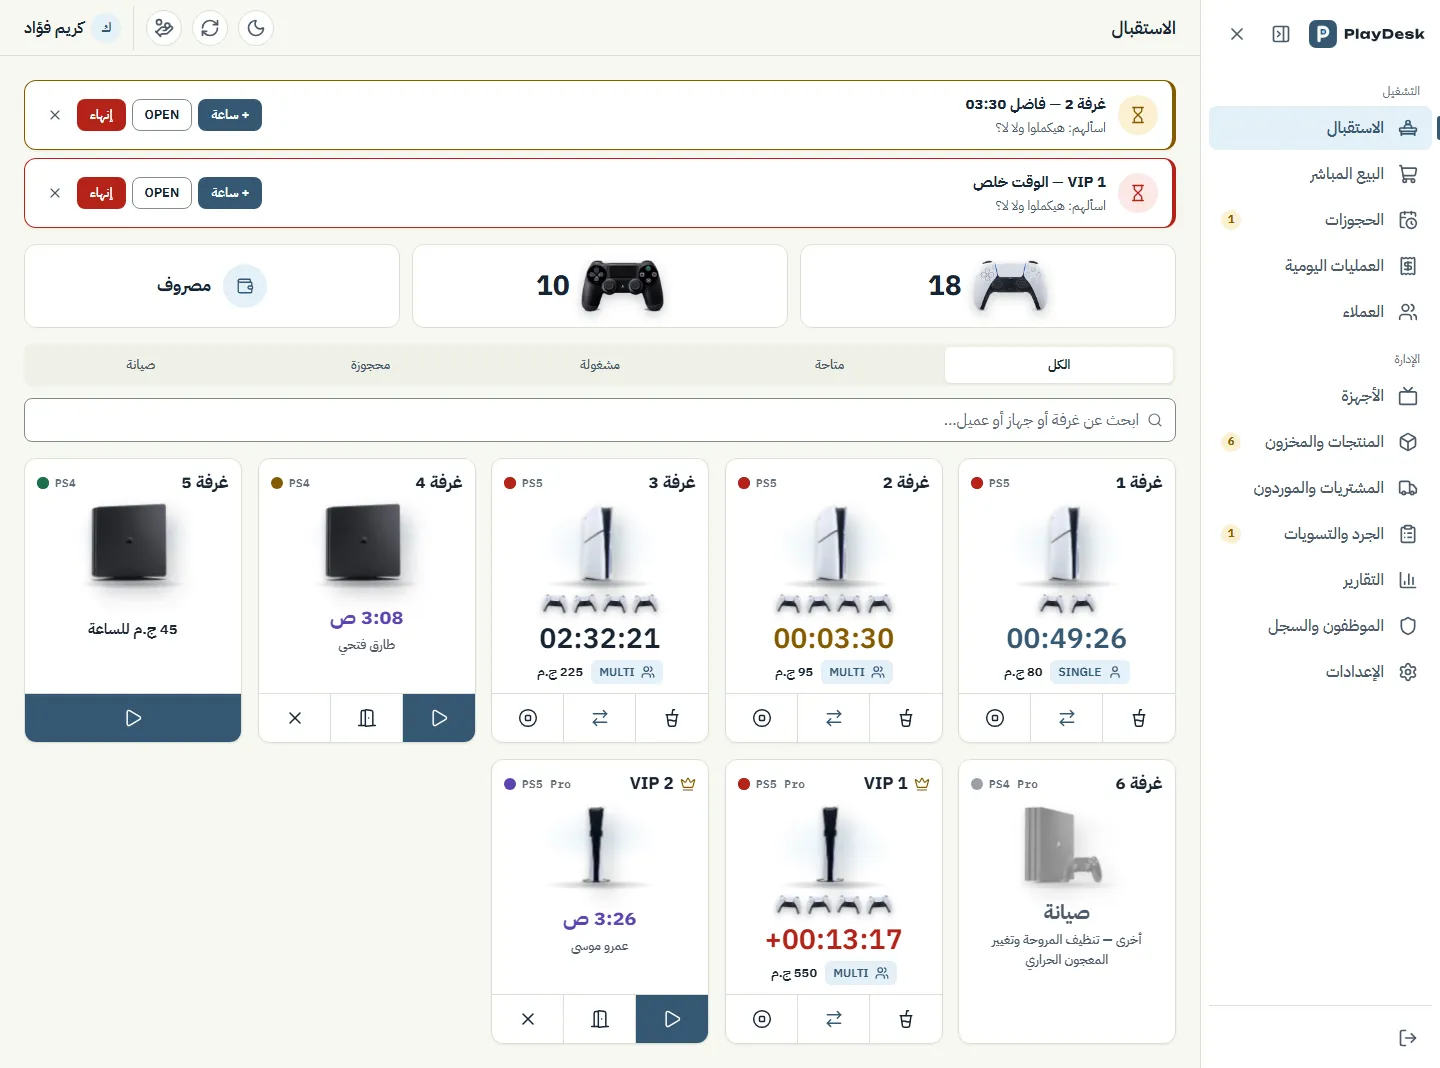This screenshot has height=1068, width=1440.
Task: Click OPEN on غرفة 2 alert
Action: point(162,115)
